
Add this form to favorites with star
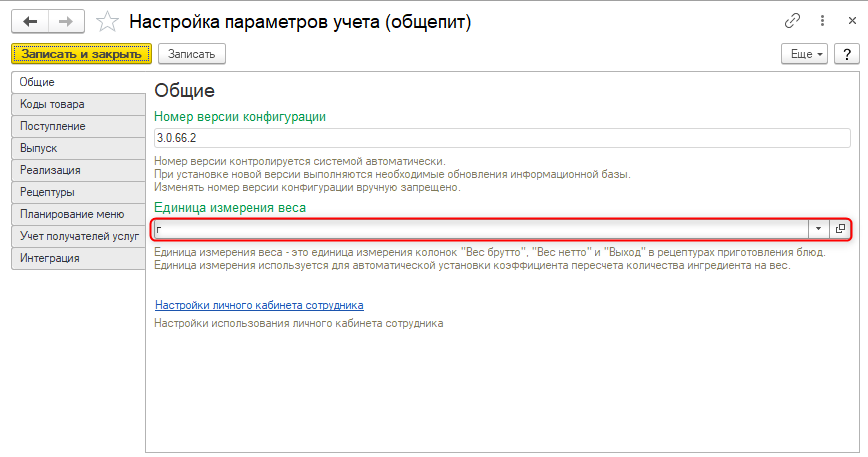point(110,21)
